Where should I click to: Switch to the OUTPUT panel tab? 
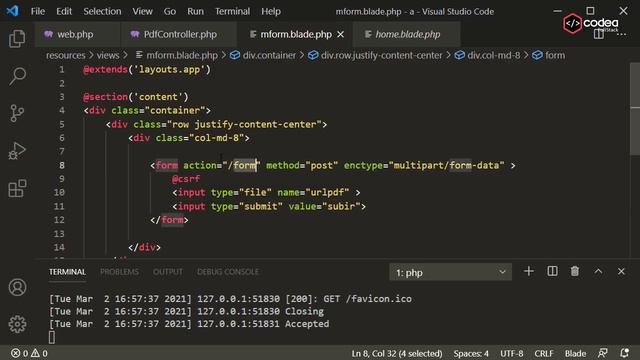tap(168, 272)
